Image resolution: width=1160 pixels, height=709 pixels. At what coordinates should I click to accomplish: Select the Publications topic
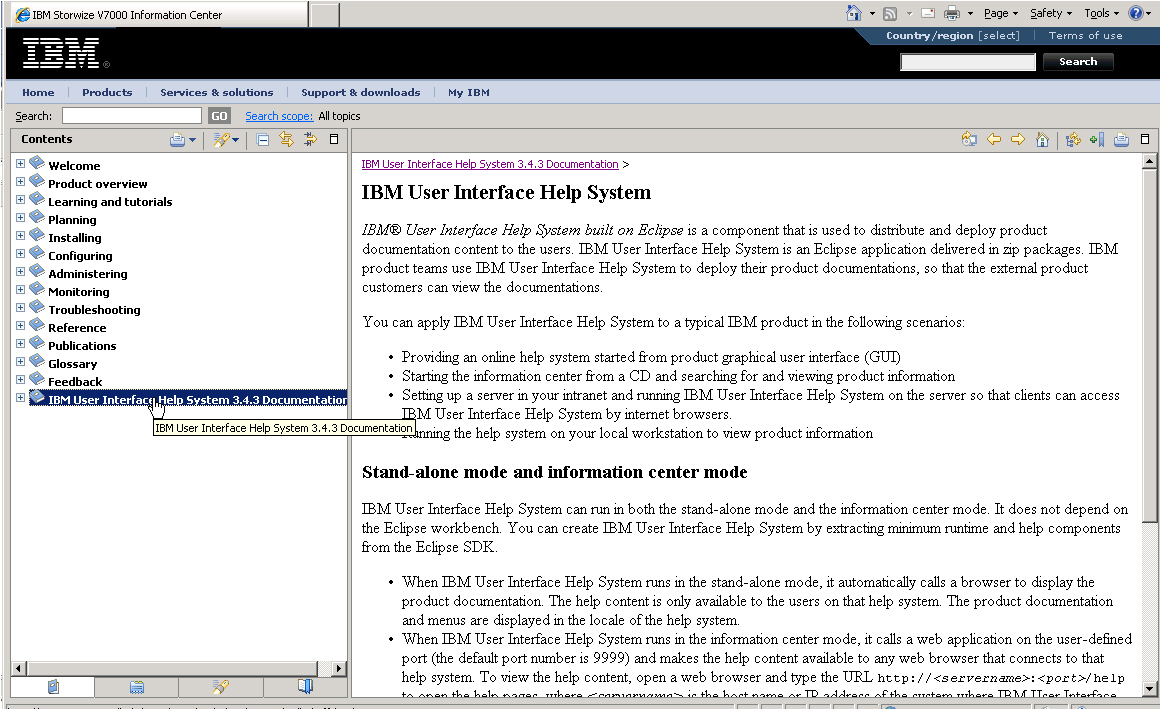82,346
